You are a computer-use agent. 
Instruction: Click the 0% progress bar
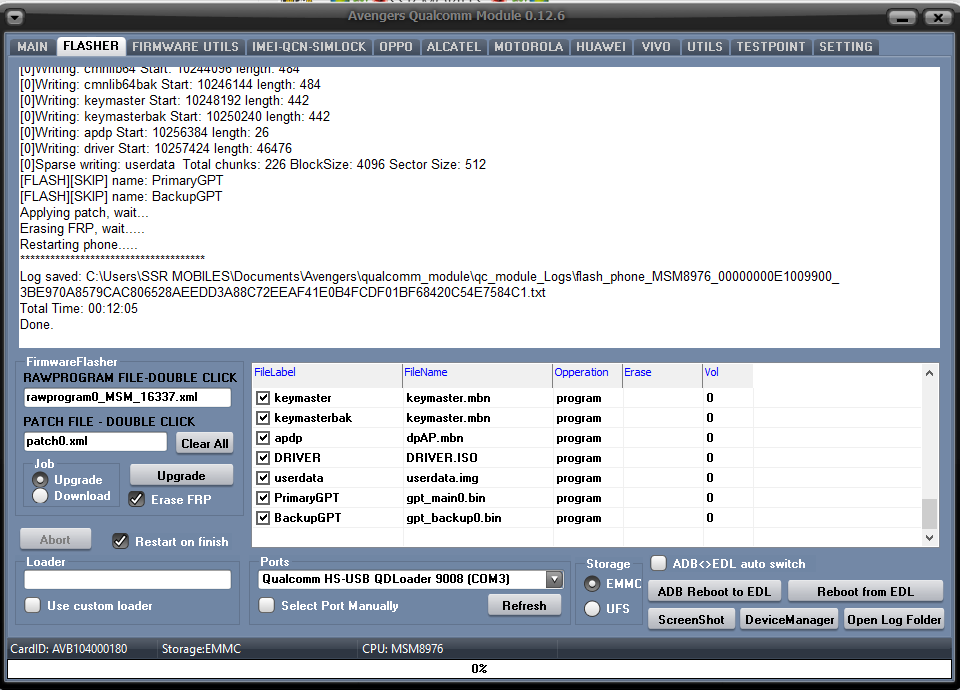pos(479,669)
